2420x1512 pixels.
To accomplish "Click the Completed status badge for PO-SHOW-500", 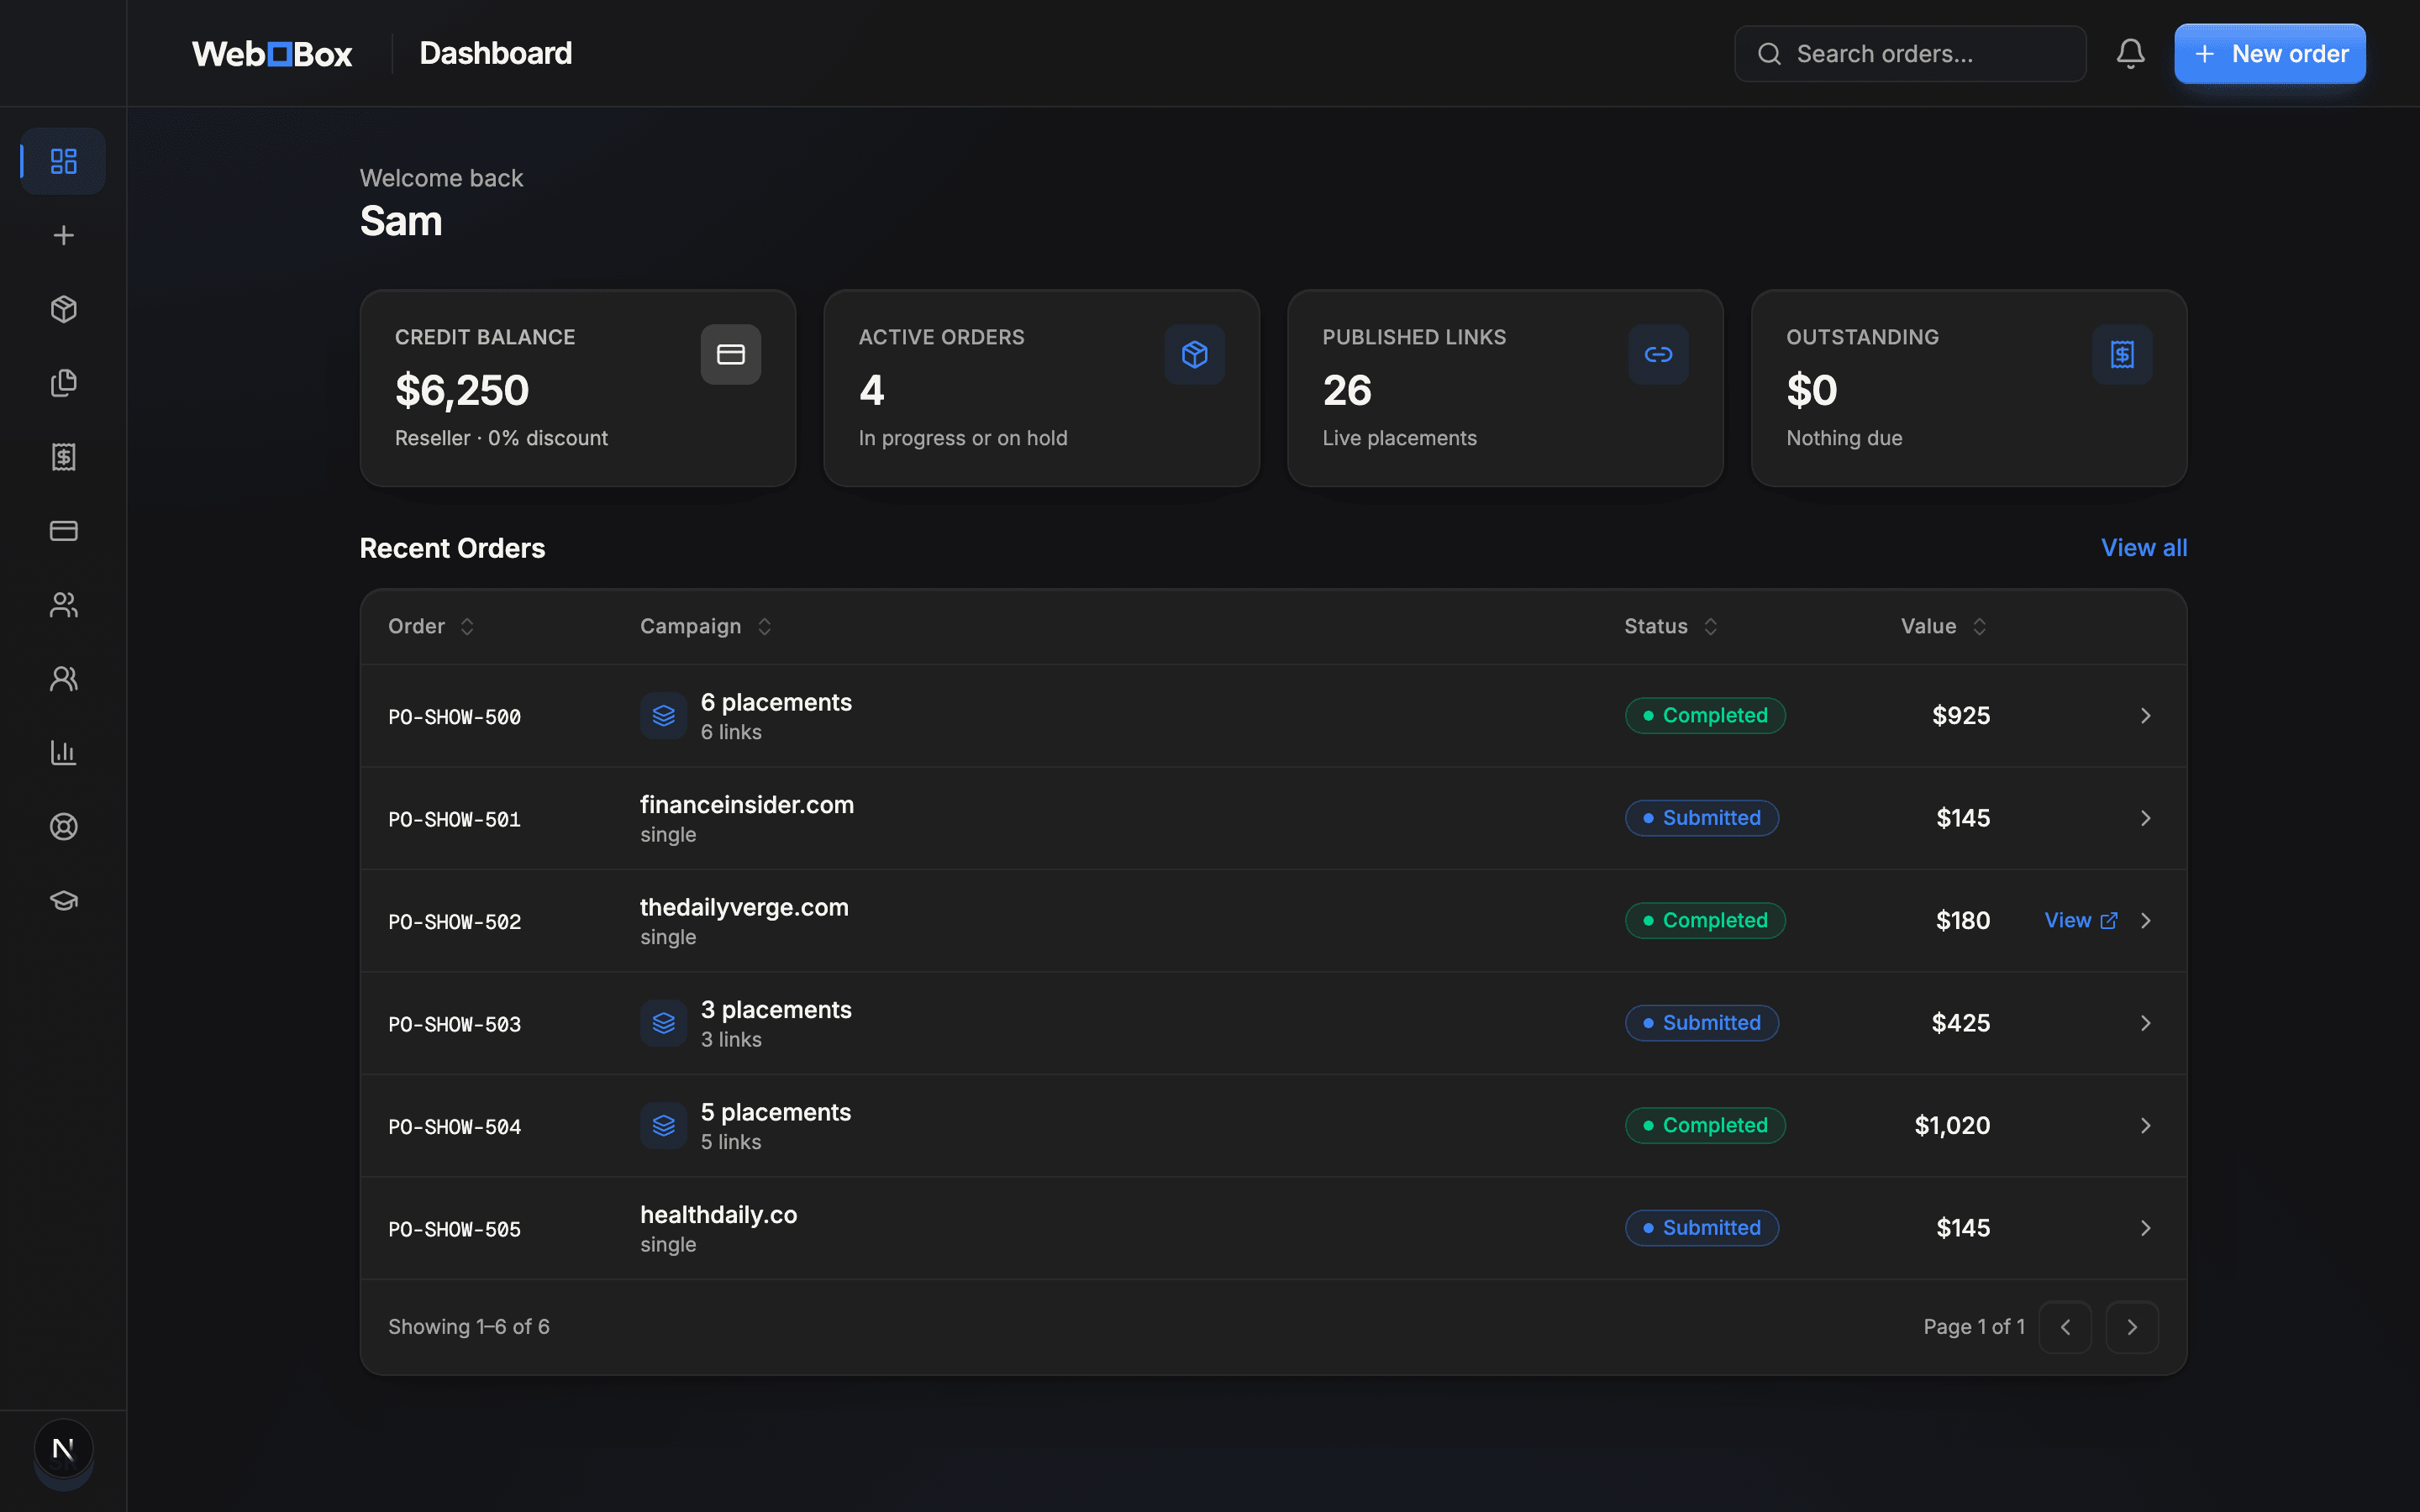I will coord(1705,716).
